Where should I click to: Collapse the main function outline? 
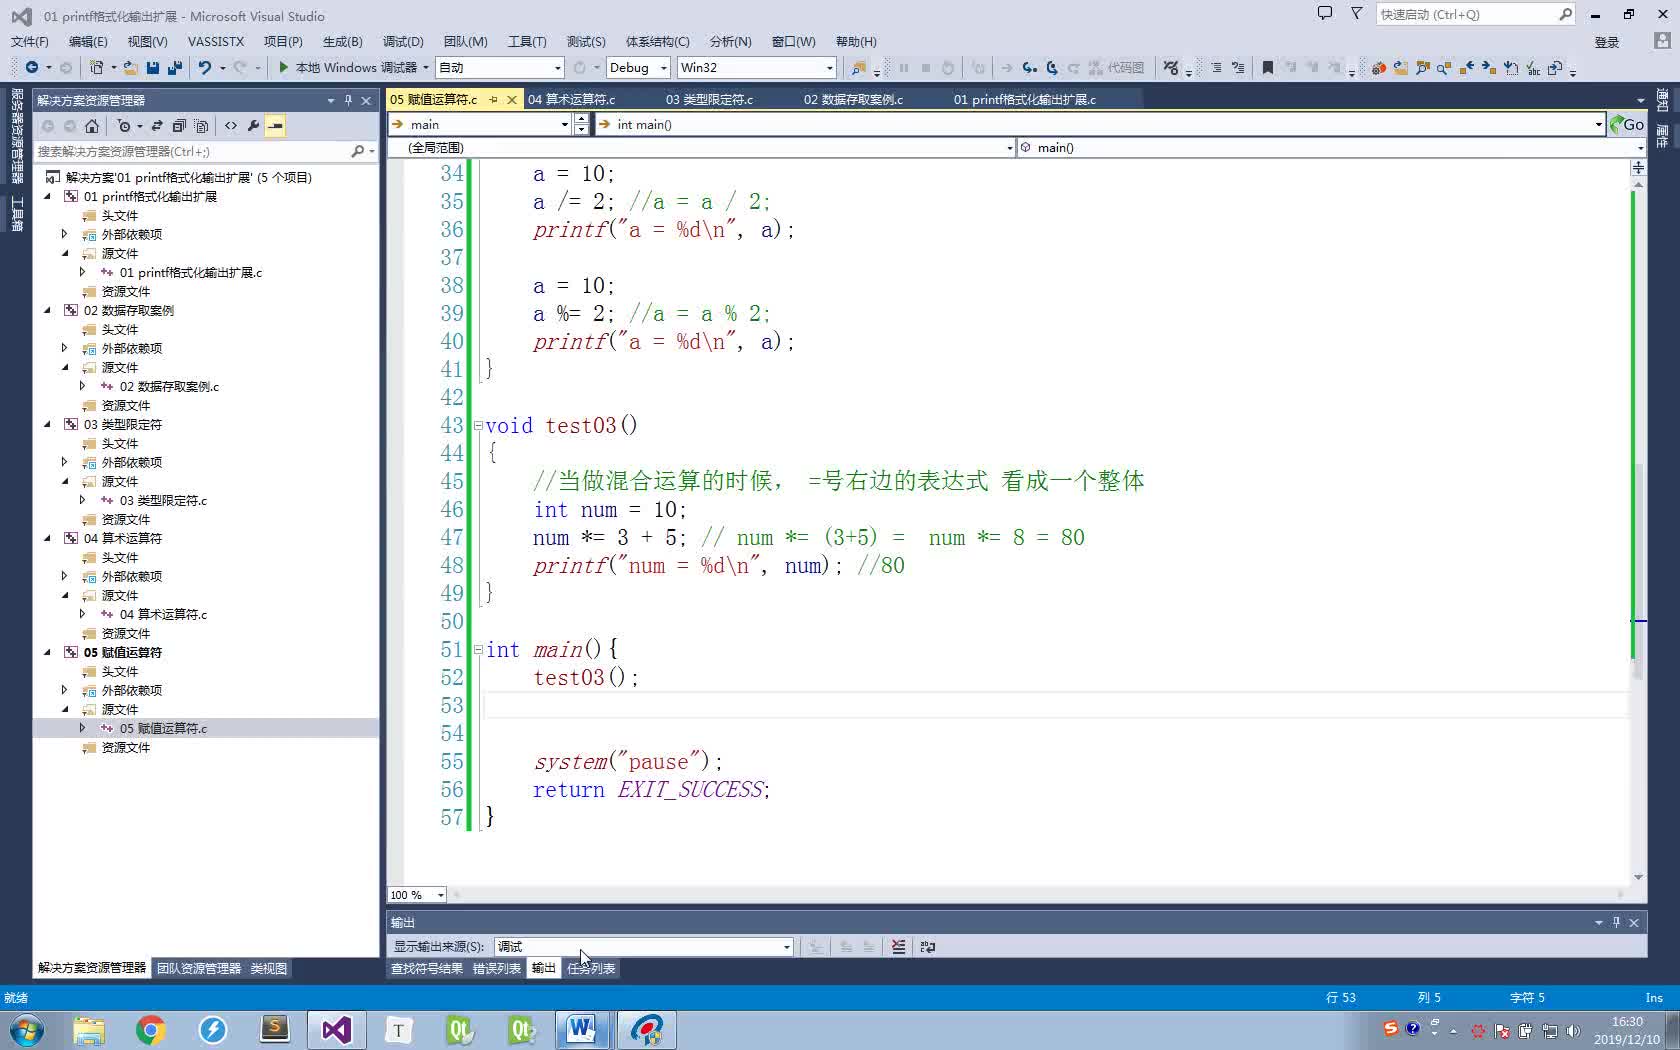[478, 650]
